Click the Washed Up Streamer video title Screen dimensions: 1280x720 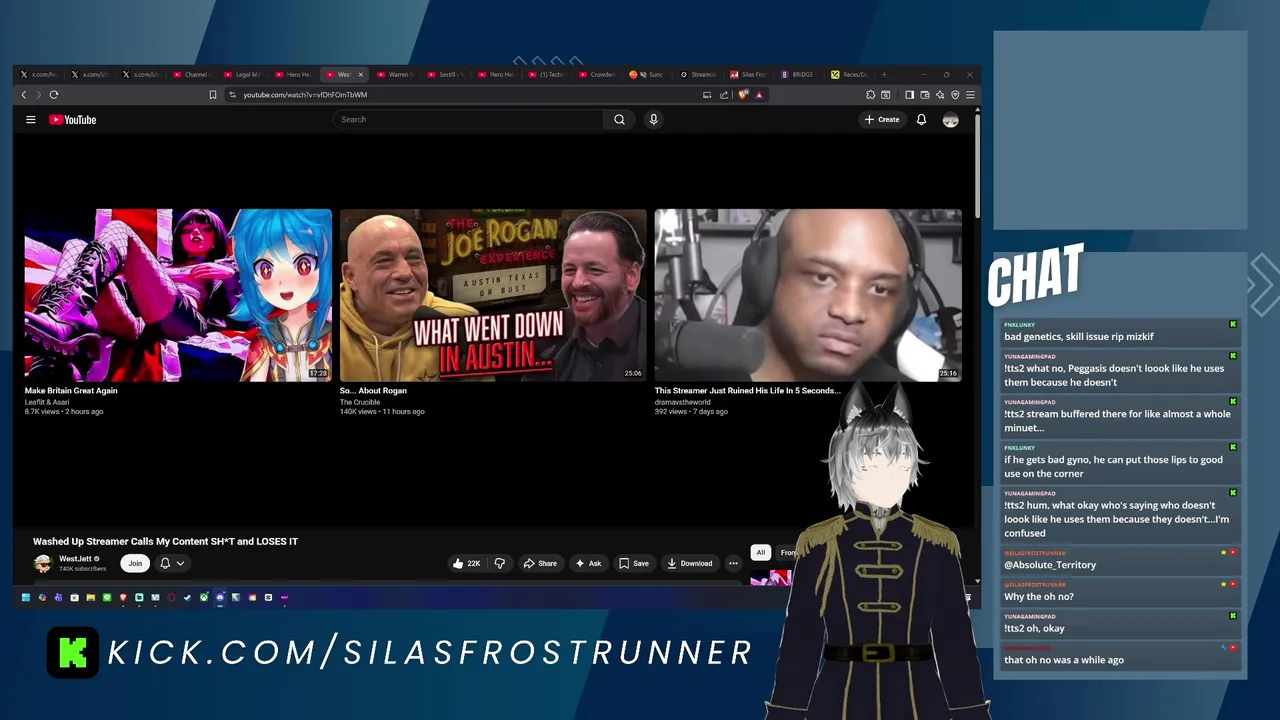click(165, 542)
